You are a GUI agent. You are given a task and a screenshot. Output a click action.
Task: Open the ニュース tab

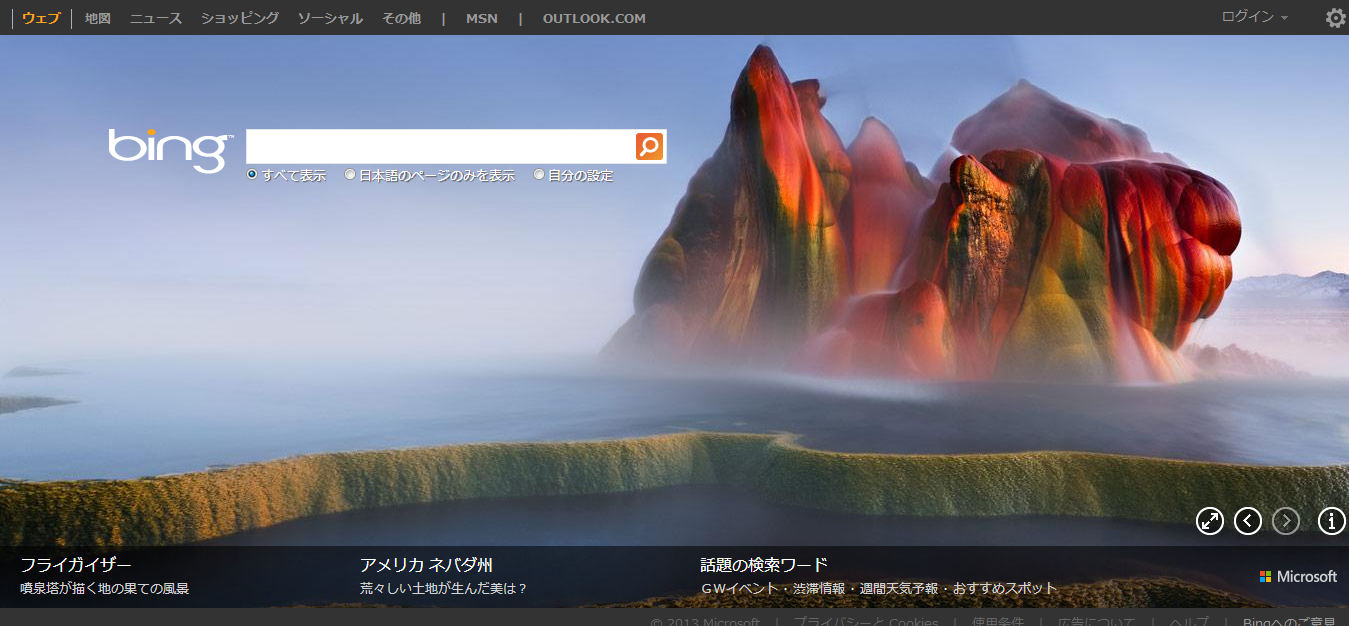click(x=155, y=18)
